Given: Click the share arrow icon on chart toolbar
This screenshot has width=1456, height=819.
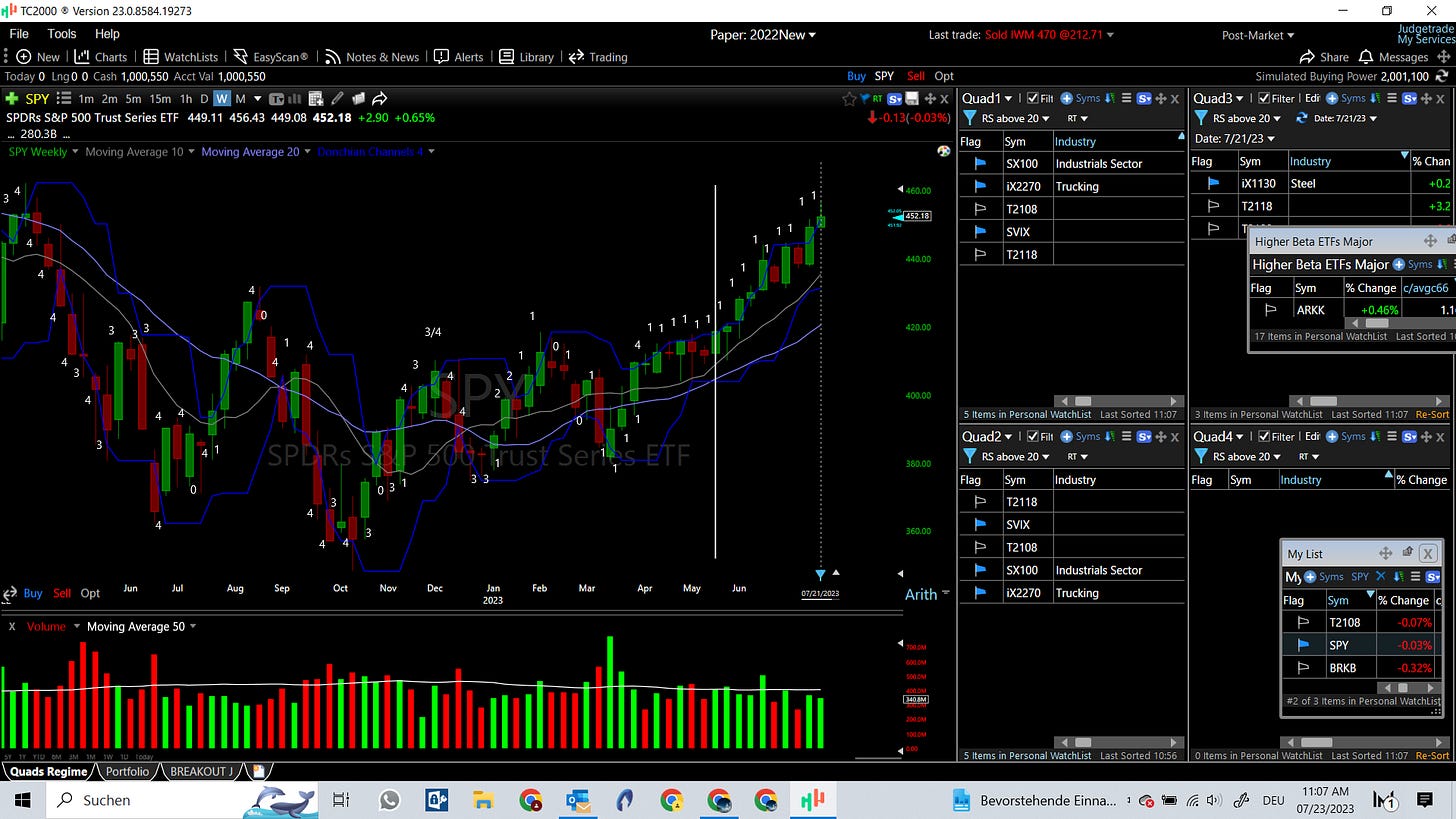Looking at the screenshot, I should [380, 98].
